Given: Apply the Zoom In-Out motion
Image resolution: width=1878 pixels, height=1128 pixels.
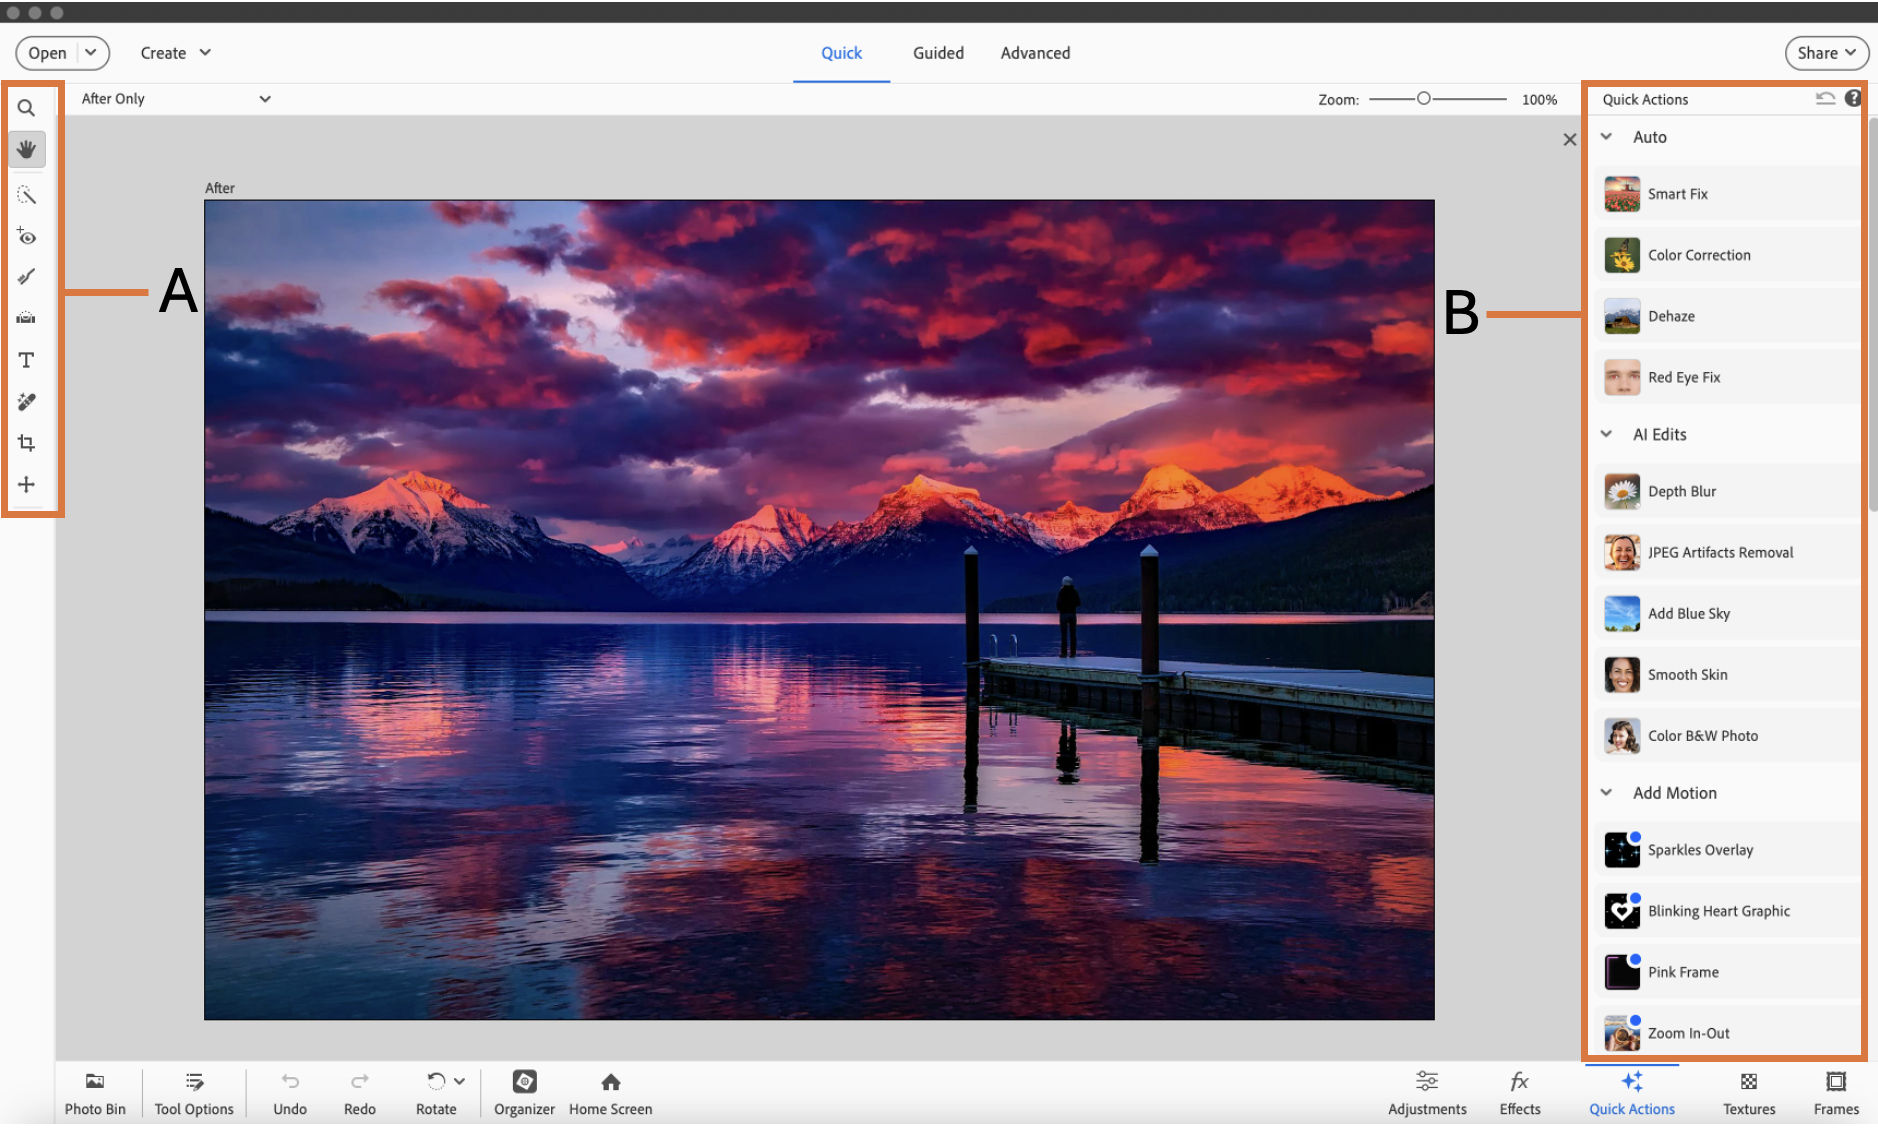Looking at the screenshot, I should pos(1728,1032).
